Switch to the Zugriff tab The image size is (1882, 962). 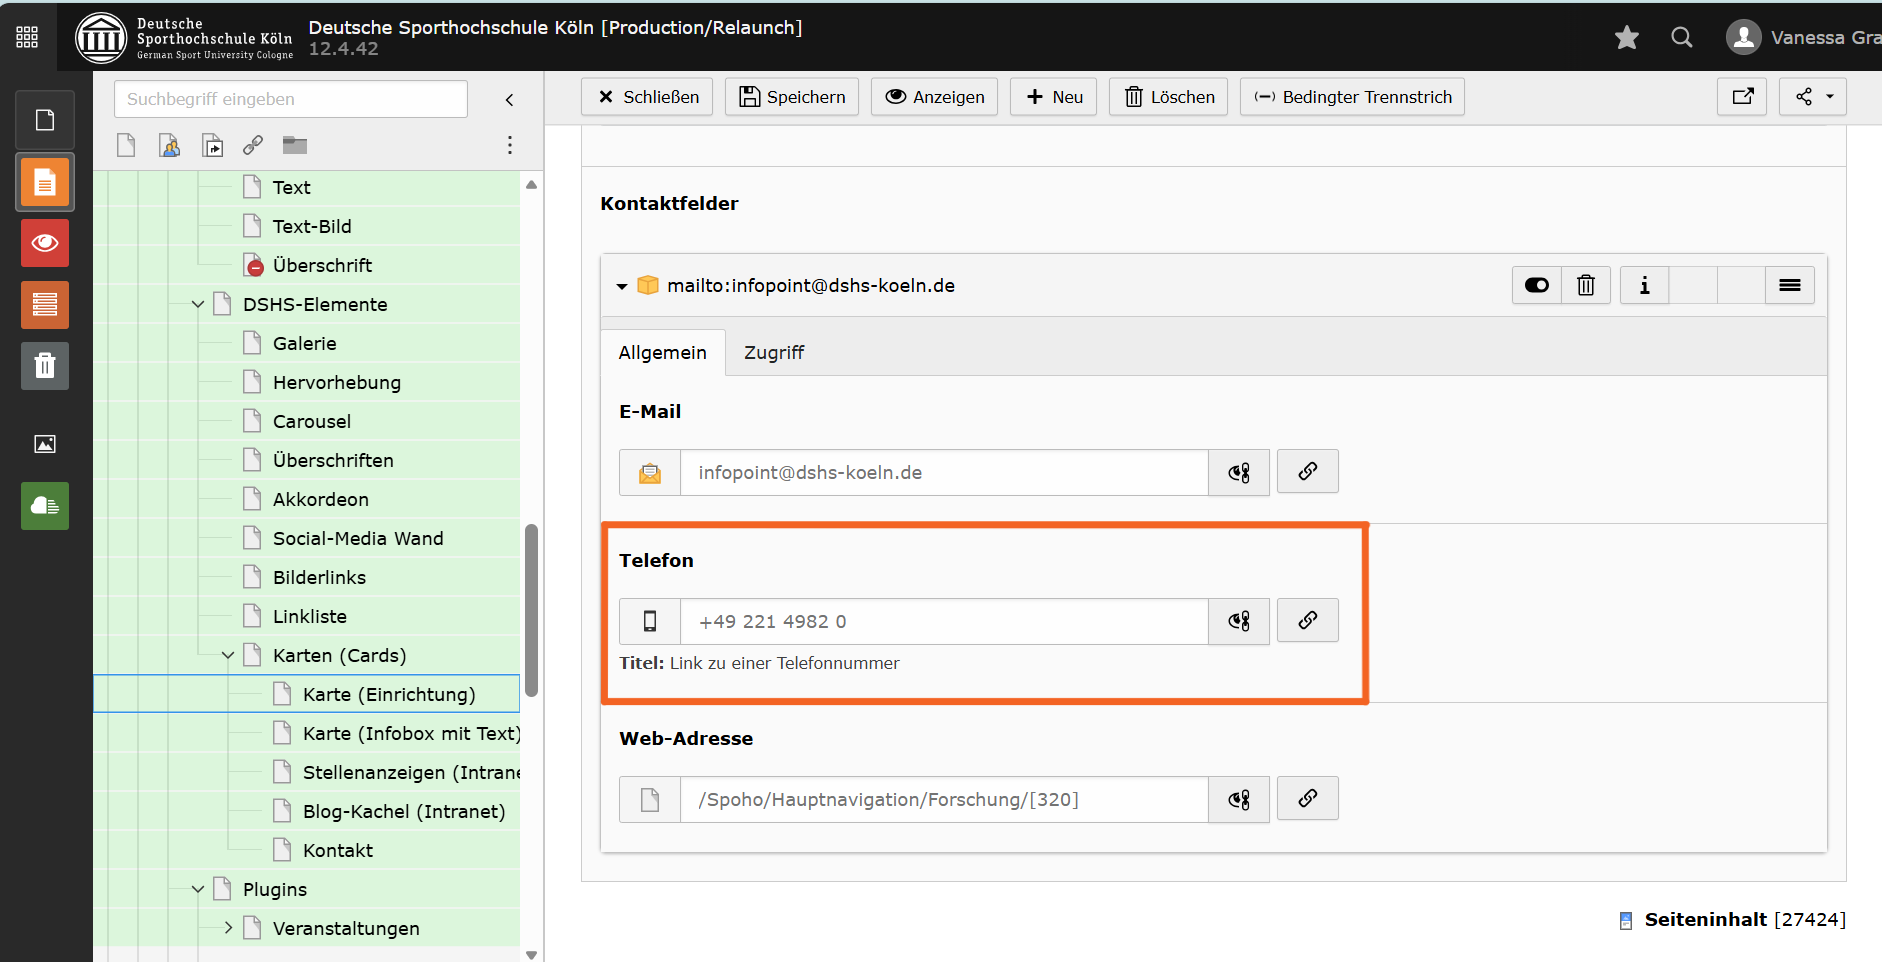[773, 353]
